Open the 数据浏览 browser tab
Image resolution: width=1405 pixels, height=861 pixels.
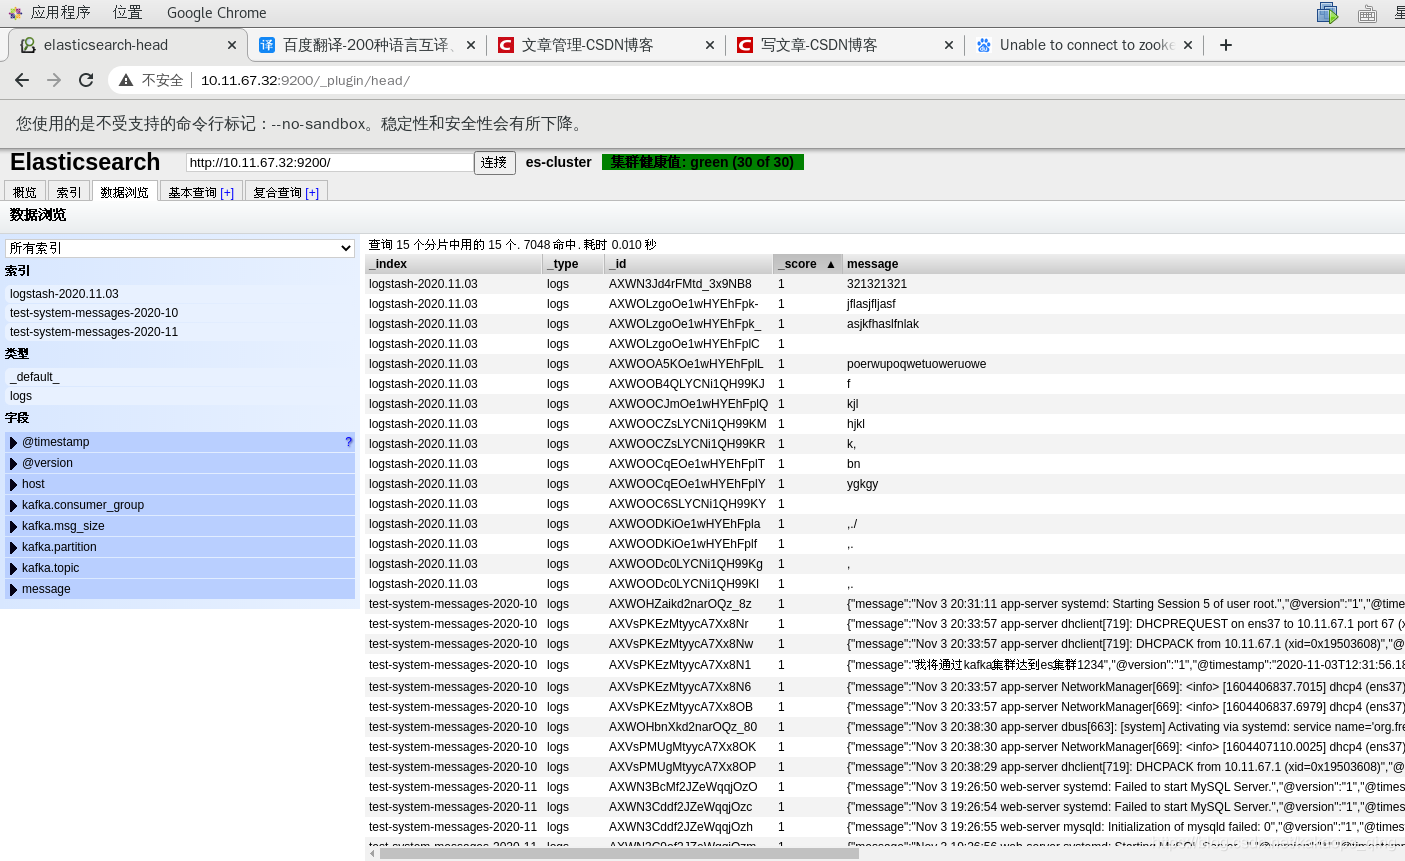(124, 192)
